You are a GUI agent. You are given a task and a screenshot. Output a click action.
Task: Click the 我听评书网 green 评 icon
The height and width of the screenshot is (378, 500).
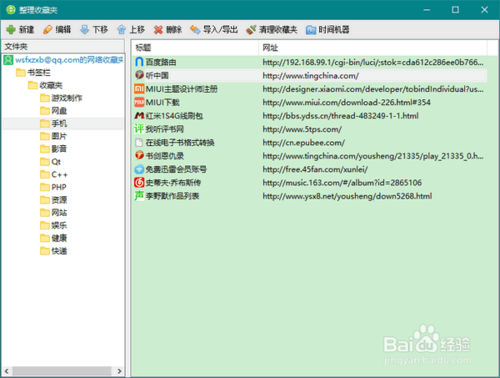coord(139,129)
